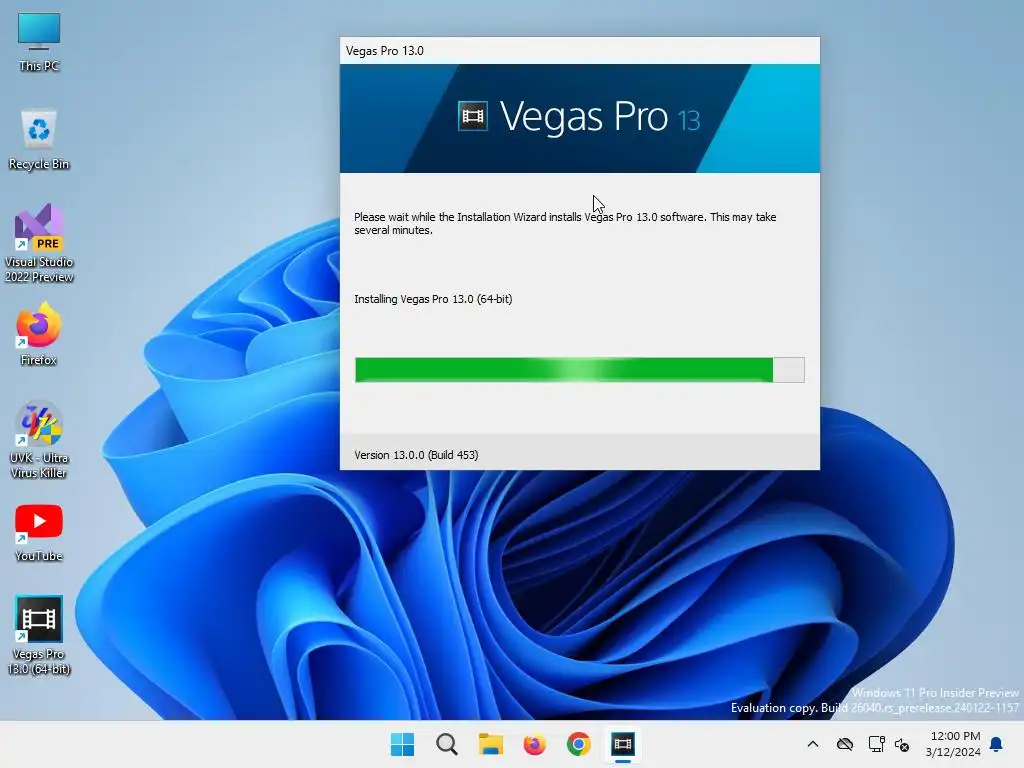Launch Firefox from the taskbar
Image resolution: width=1024 pixels, height=768 pixels.
[x=534, y=744]
